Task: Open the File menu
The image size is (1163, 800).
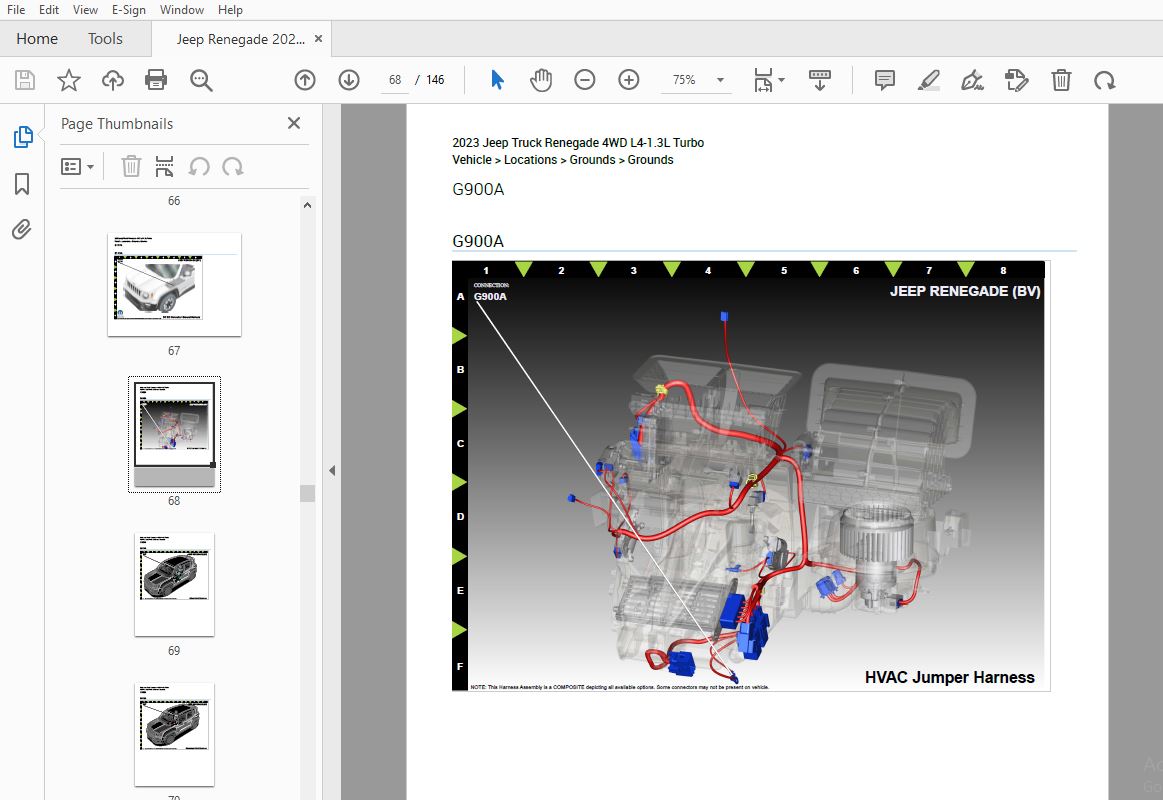Action: [x=16, y=10]
